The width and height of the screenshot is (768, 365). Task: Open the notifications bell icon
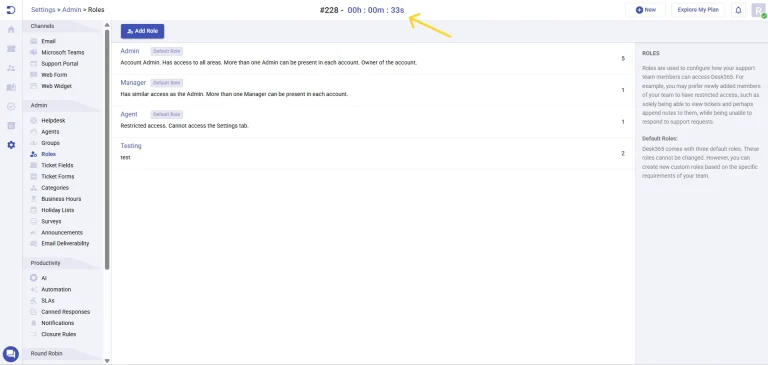coord(738,10)
